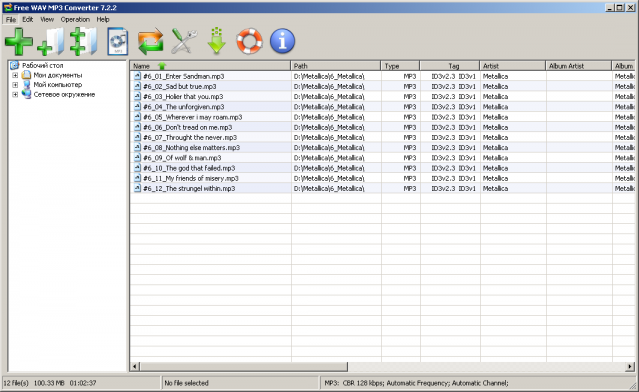Select the Рабочий стол tree item
This screenshot has height=392, width=639.
(42, 65)
